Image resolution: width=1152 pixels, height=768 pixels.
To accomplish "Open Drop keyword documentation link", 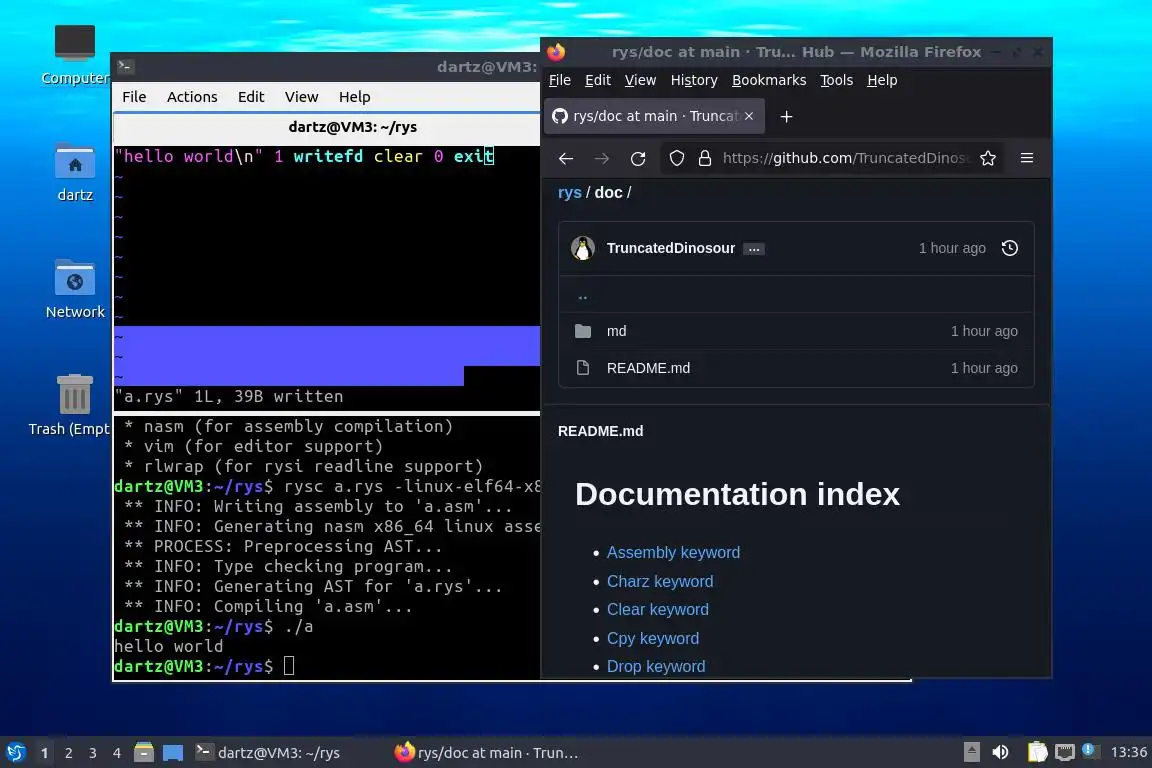I will [x=656, y=667].
